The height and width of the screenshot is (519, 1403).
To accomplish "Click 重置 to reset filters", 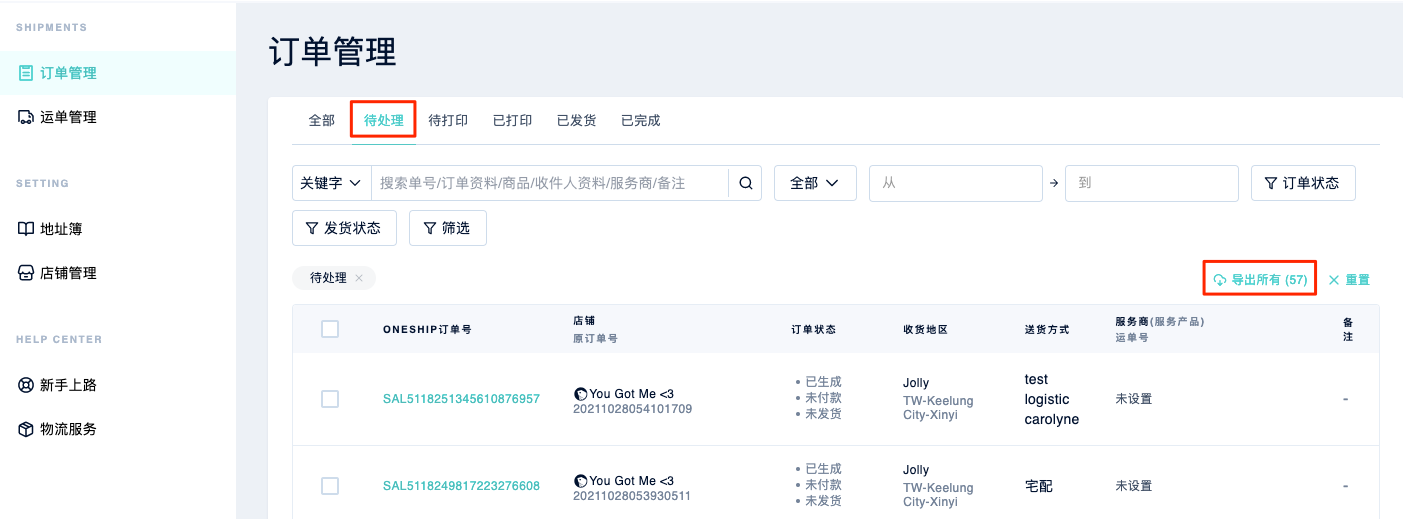I will [1349, 280].
